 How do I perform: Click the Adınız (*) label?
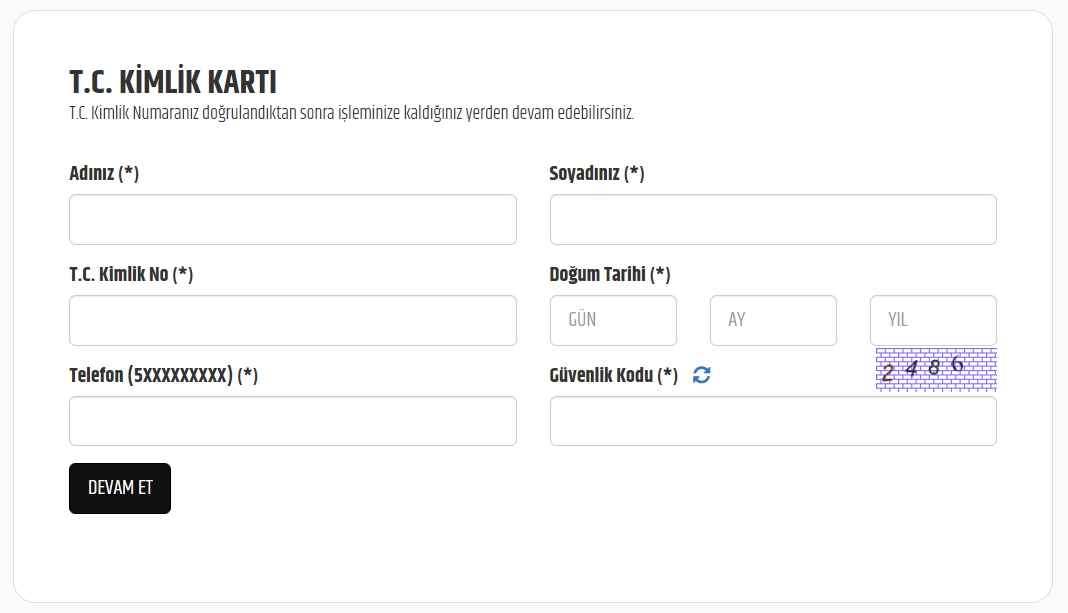[x=104, y=174]
